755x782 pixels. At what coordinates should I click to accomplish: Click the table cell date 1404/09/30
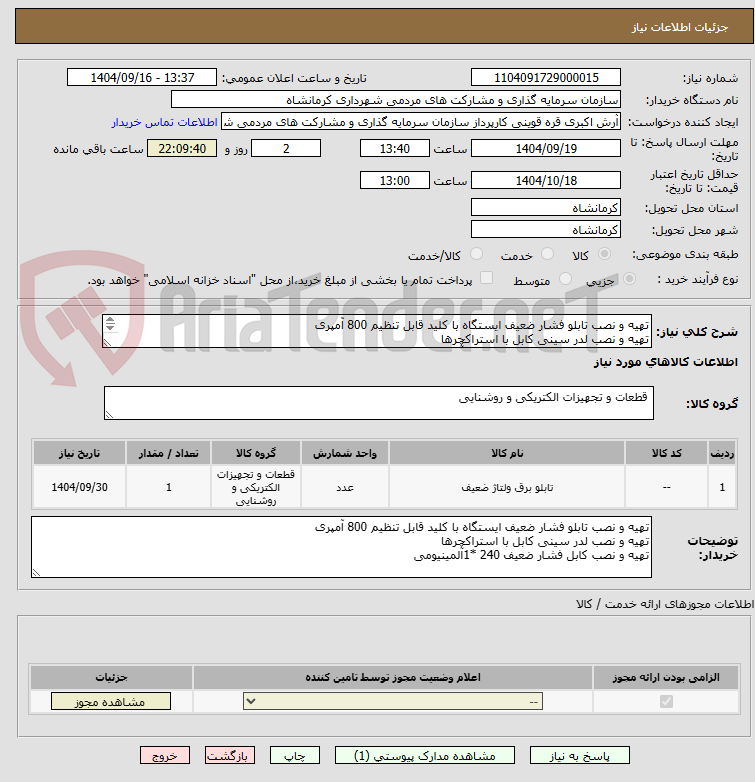point(79,487)
